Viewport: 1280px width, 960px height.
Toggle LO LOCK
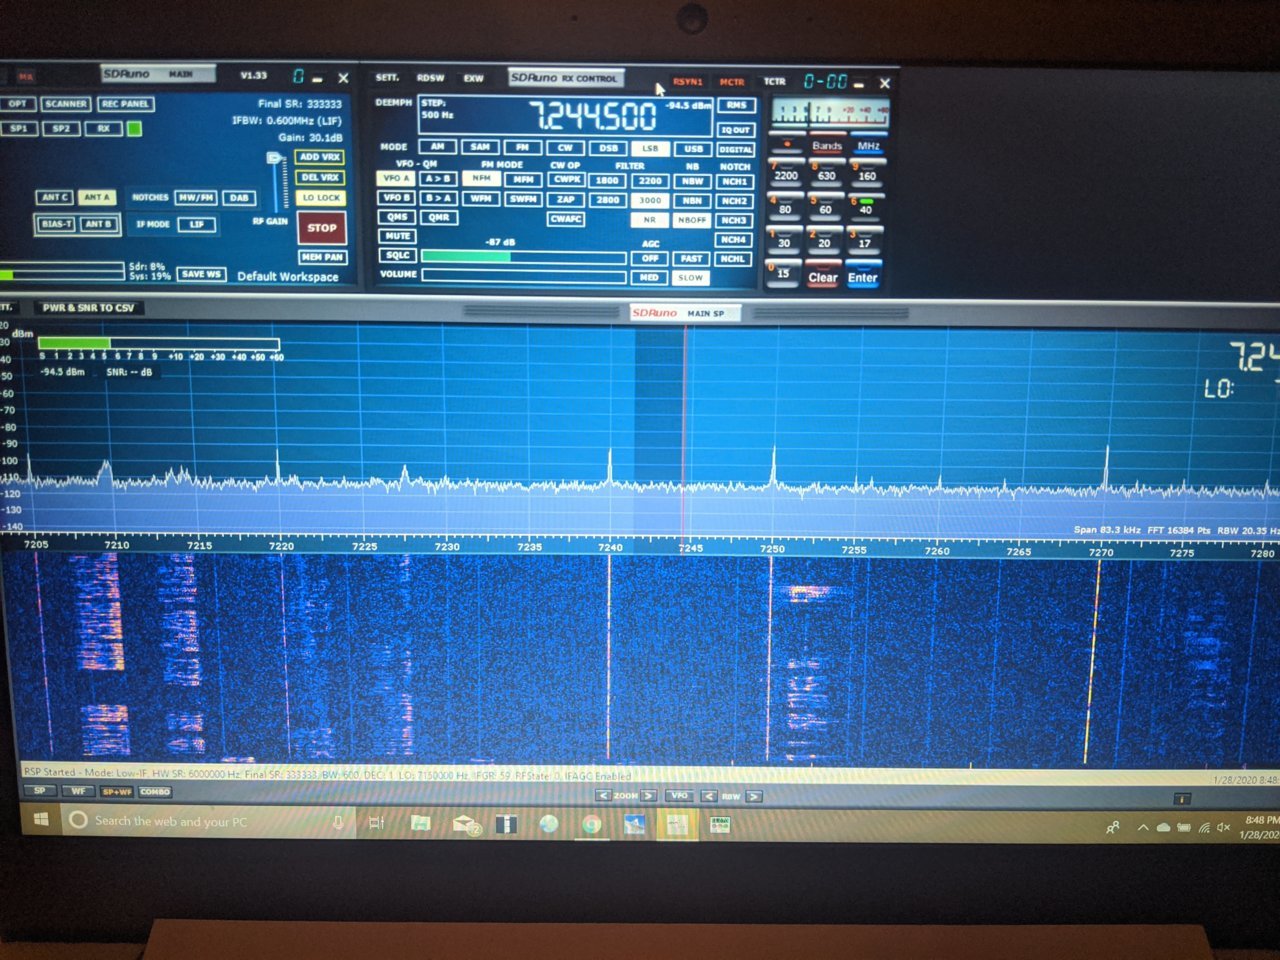click(321, 198)
